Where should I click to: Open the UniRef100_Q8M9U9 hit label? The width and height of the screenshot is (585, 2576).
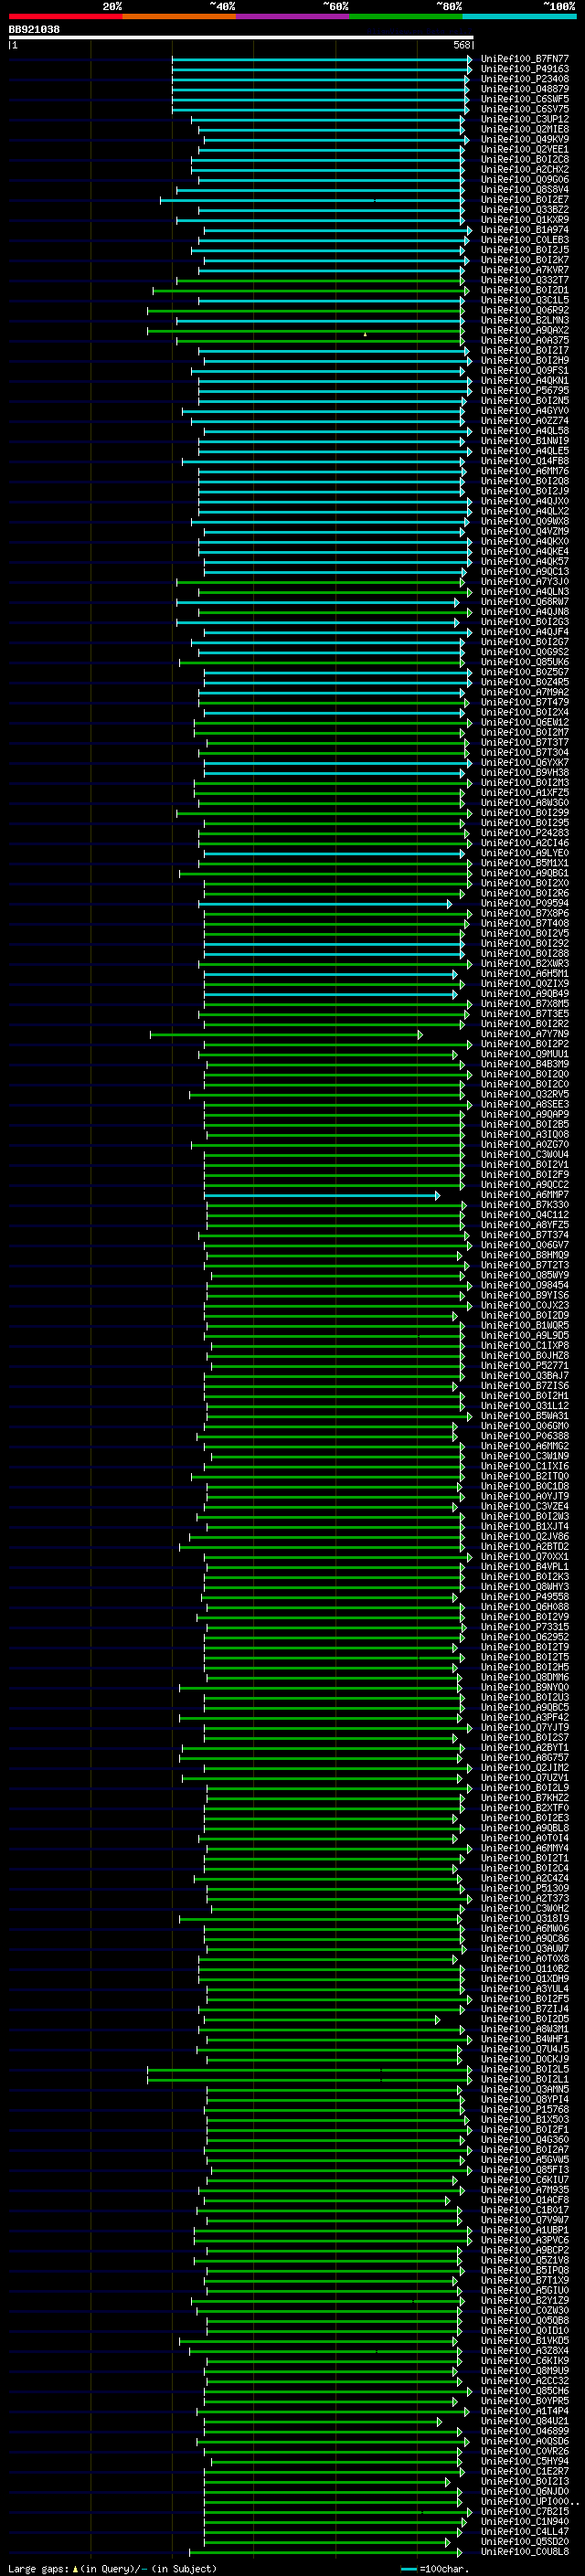(x=525, y=2371)
